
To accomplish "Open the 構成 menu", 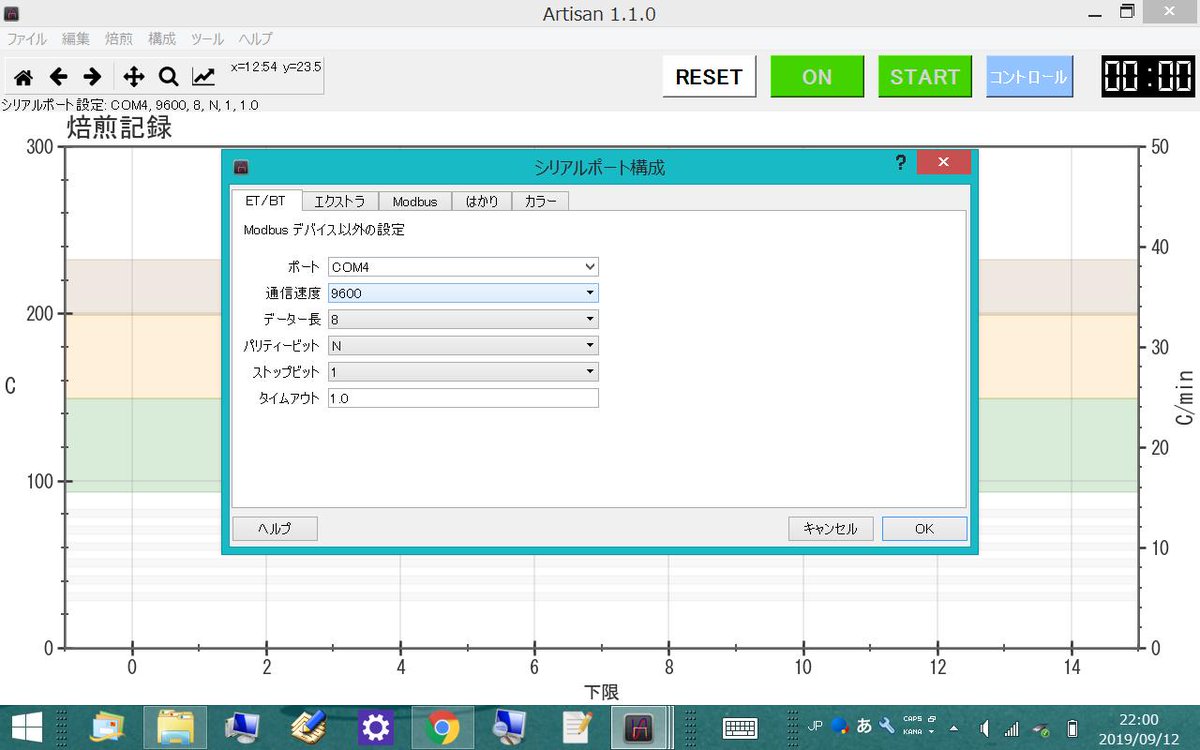I will point(162,39).
